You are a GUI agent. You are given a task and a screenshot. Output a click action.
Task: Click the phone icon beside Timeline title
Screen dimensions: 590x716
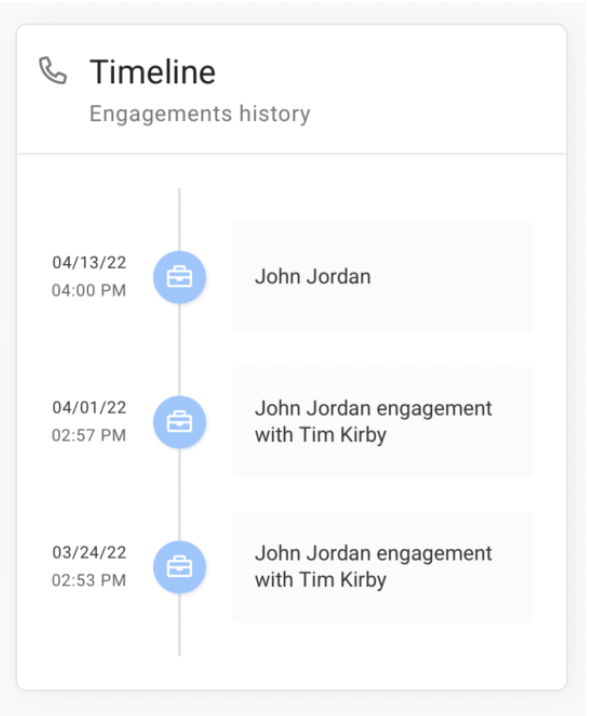click(53, 71)
